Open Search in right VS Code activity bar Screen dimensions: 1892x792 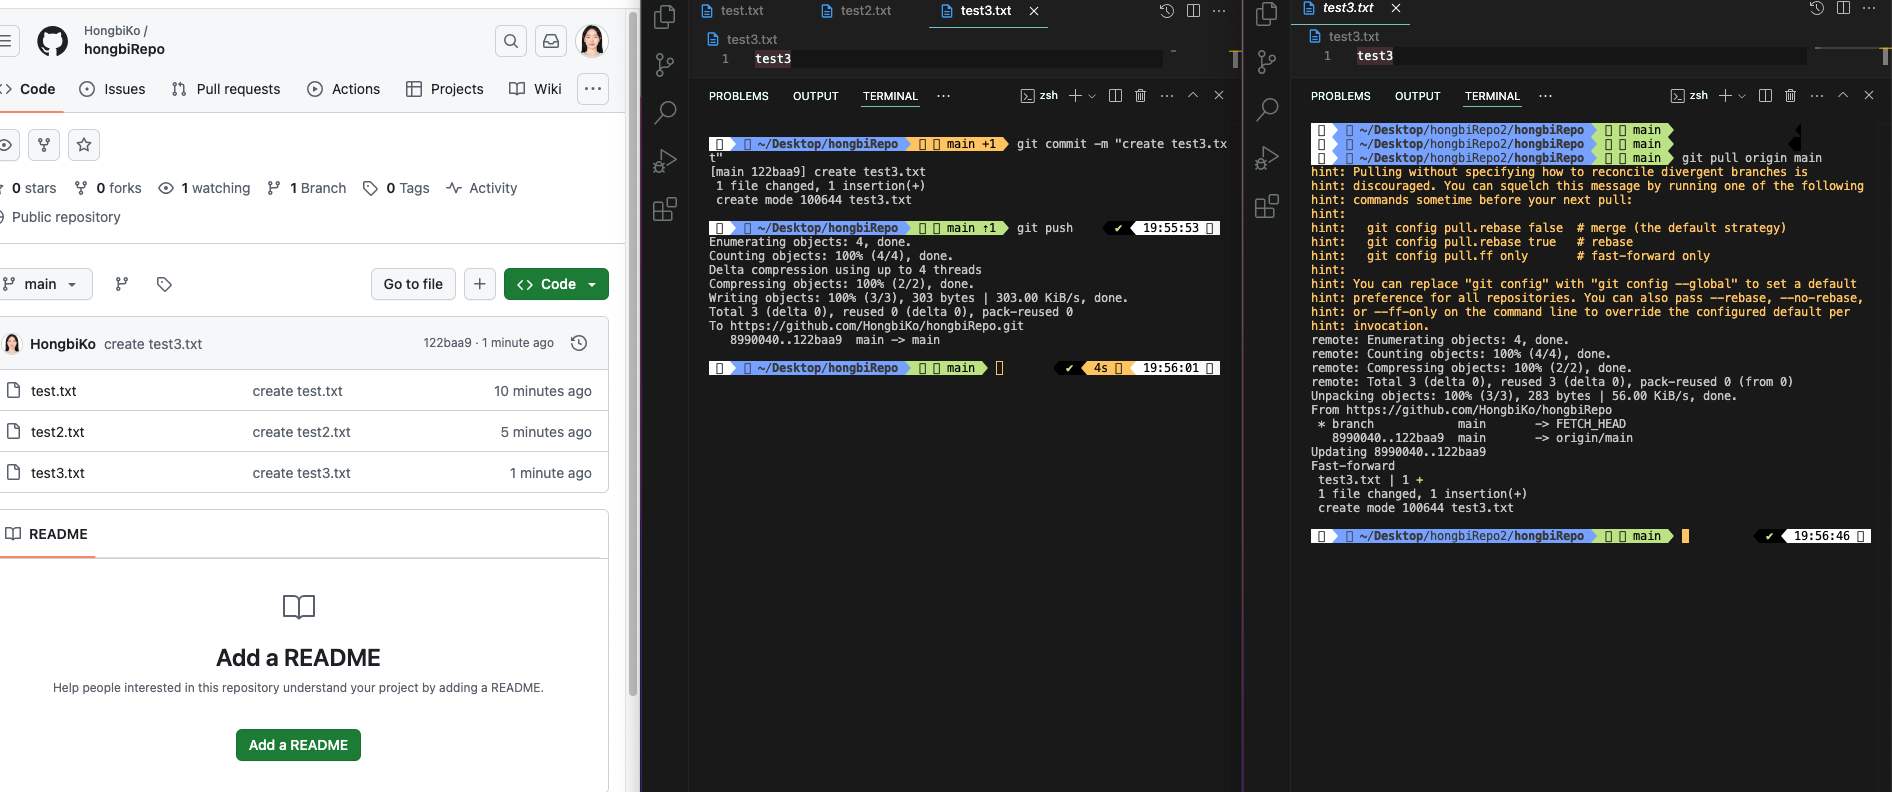(1267, 109)
